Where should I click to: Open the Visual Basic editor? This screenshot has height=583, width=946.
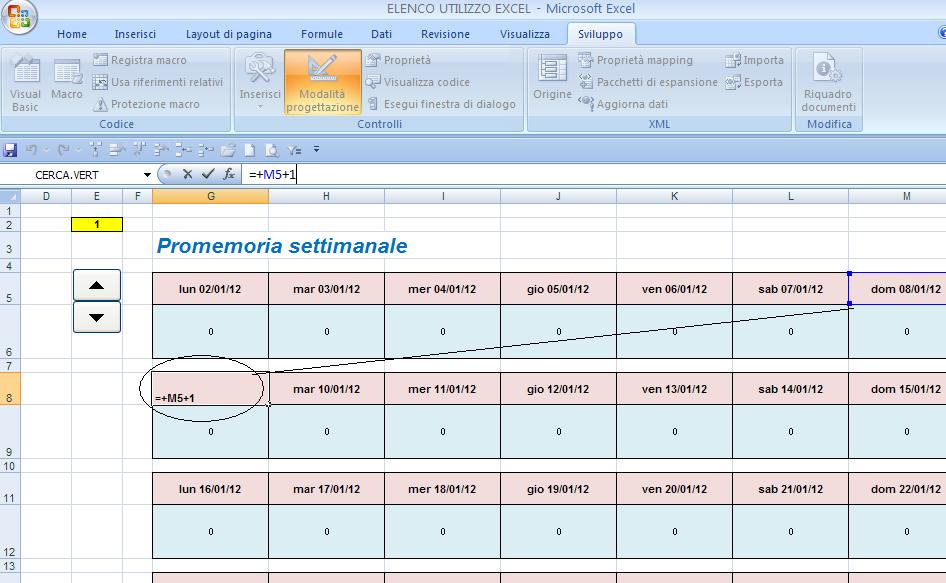click(23, 82)
